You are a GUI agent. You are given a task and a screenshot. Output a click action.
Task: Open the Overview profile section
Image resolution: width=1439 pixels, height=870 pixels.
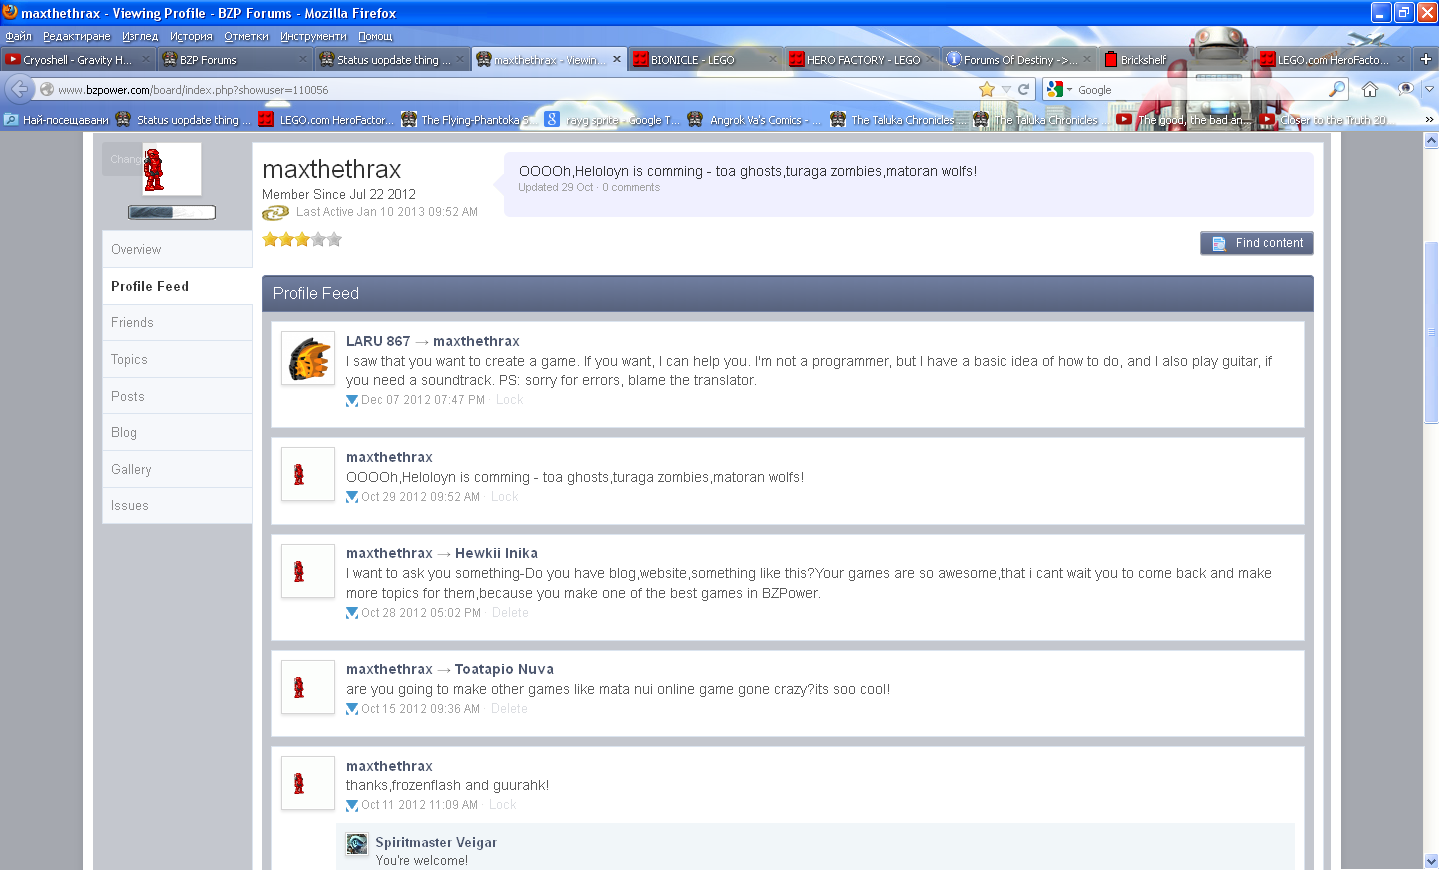pos(177,250)
